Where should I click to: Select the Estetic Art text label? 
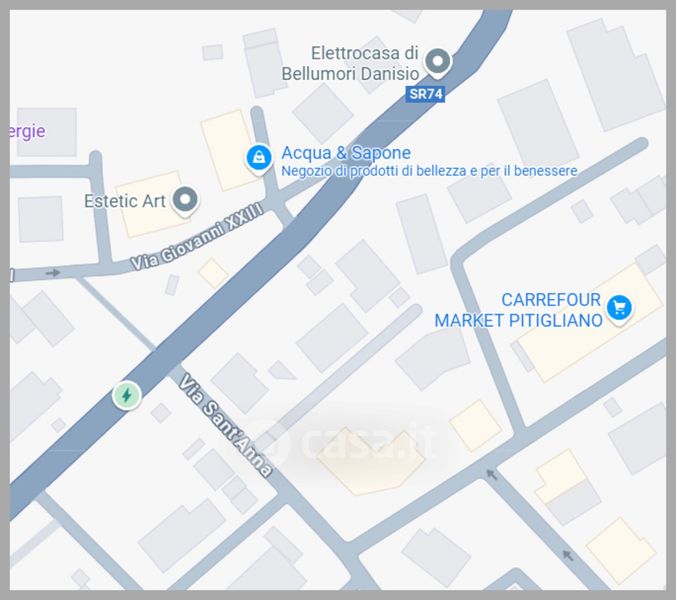125,201
